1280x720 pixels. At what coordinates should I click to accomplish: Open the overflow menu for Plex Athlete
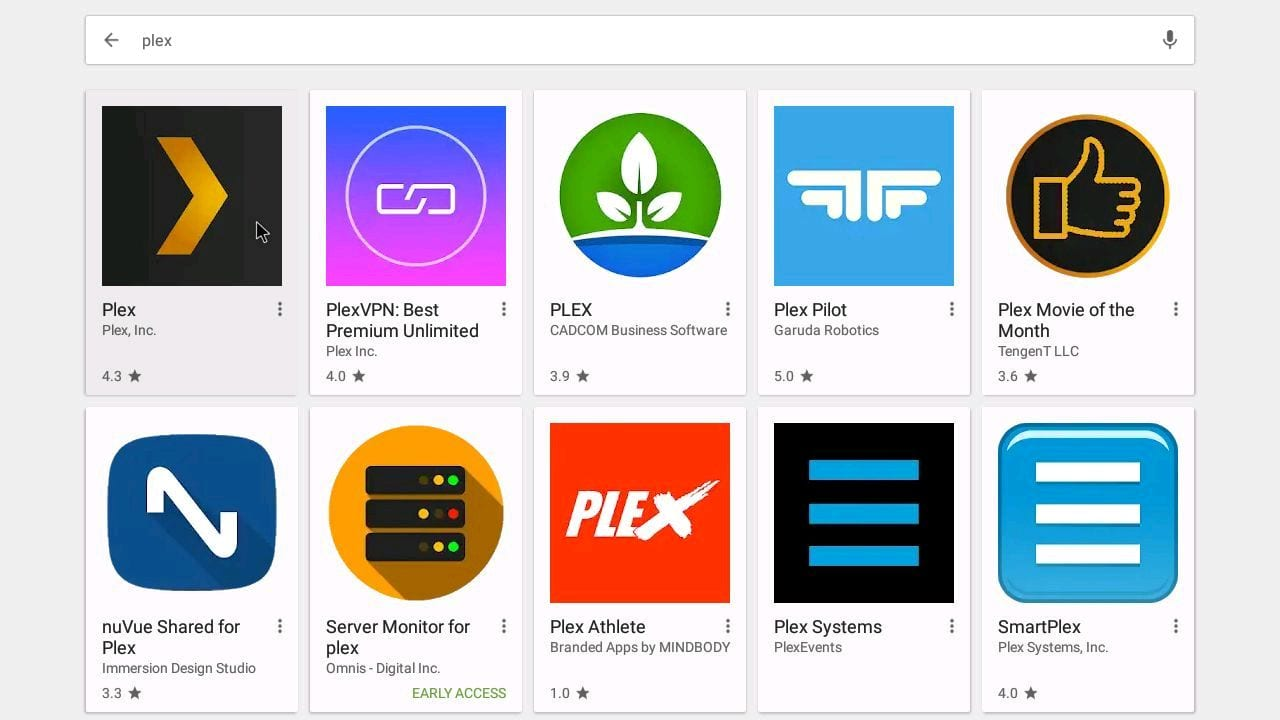pos(728,627)
